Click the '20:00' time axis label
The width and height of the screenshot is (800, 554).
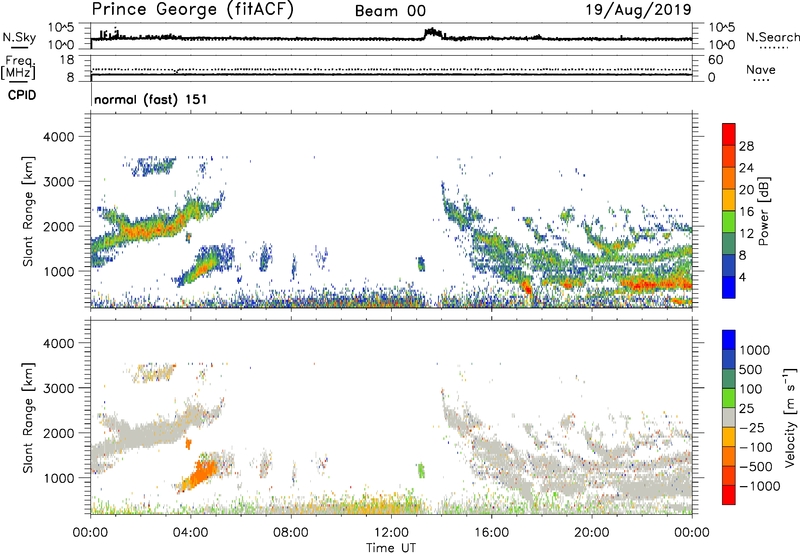coord(592,533)
